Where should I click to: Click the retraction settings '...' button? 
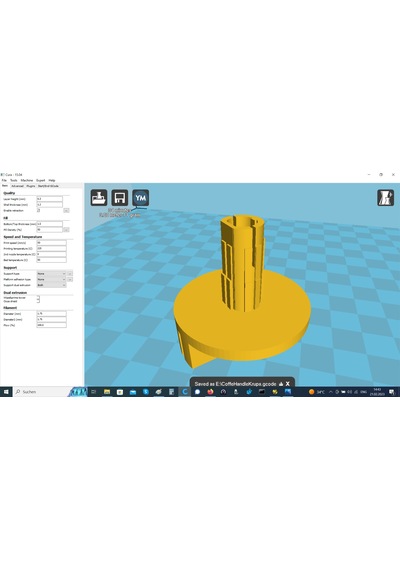(x=66, y=210)
